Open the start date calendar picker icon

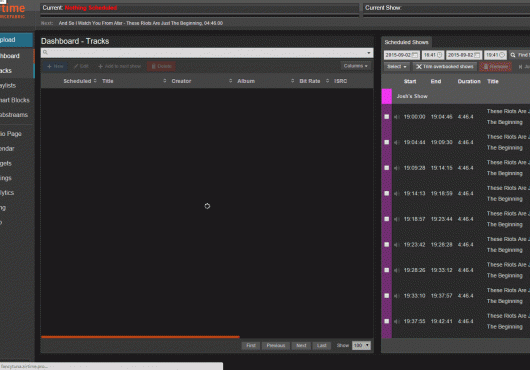[x=415, y=55]
